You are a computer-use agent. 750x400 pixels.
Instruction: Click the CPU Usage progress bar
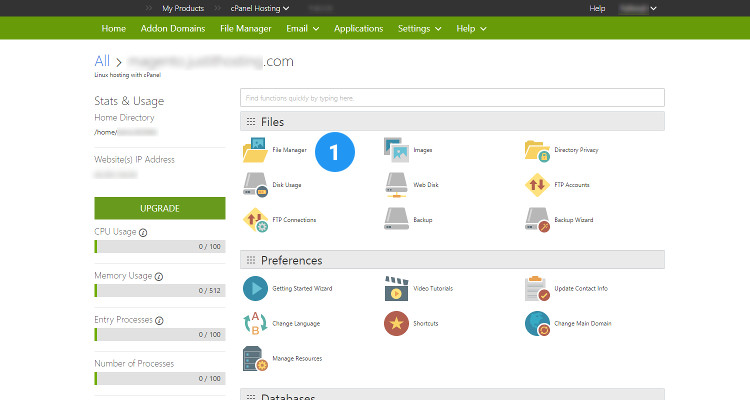tap(160, 246)
